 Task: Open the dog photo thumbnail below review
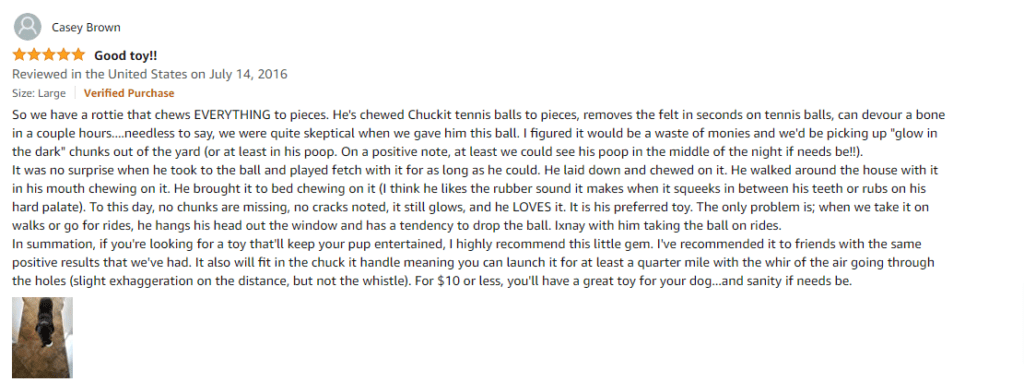coord(42,338)
